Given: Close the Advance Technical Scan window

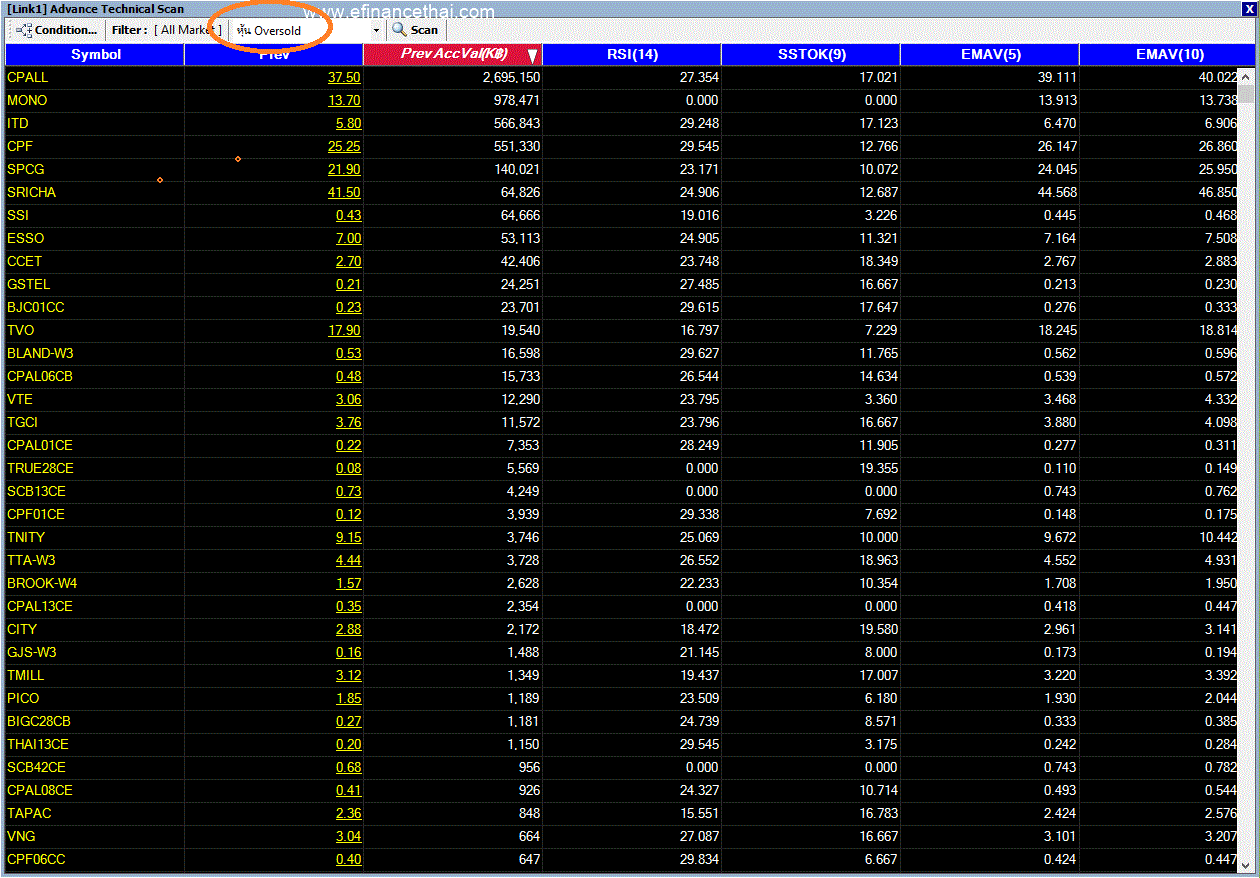Looking at the screenshot, I should pyautogui.click(x=1249, y=9).
